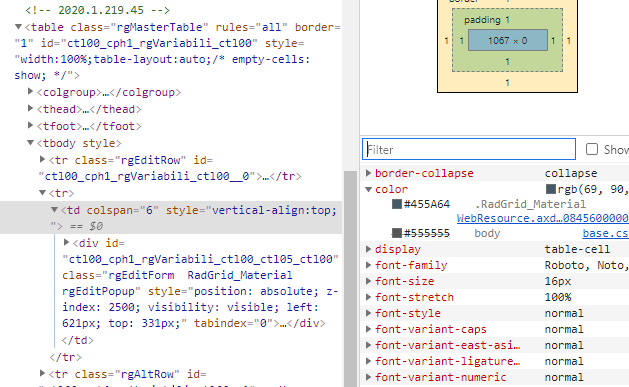Toggle the Show all checkbox
Screen dimensions: 629x387
click(x=592, y=149)
